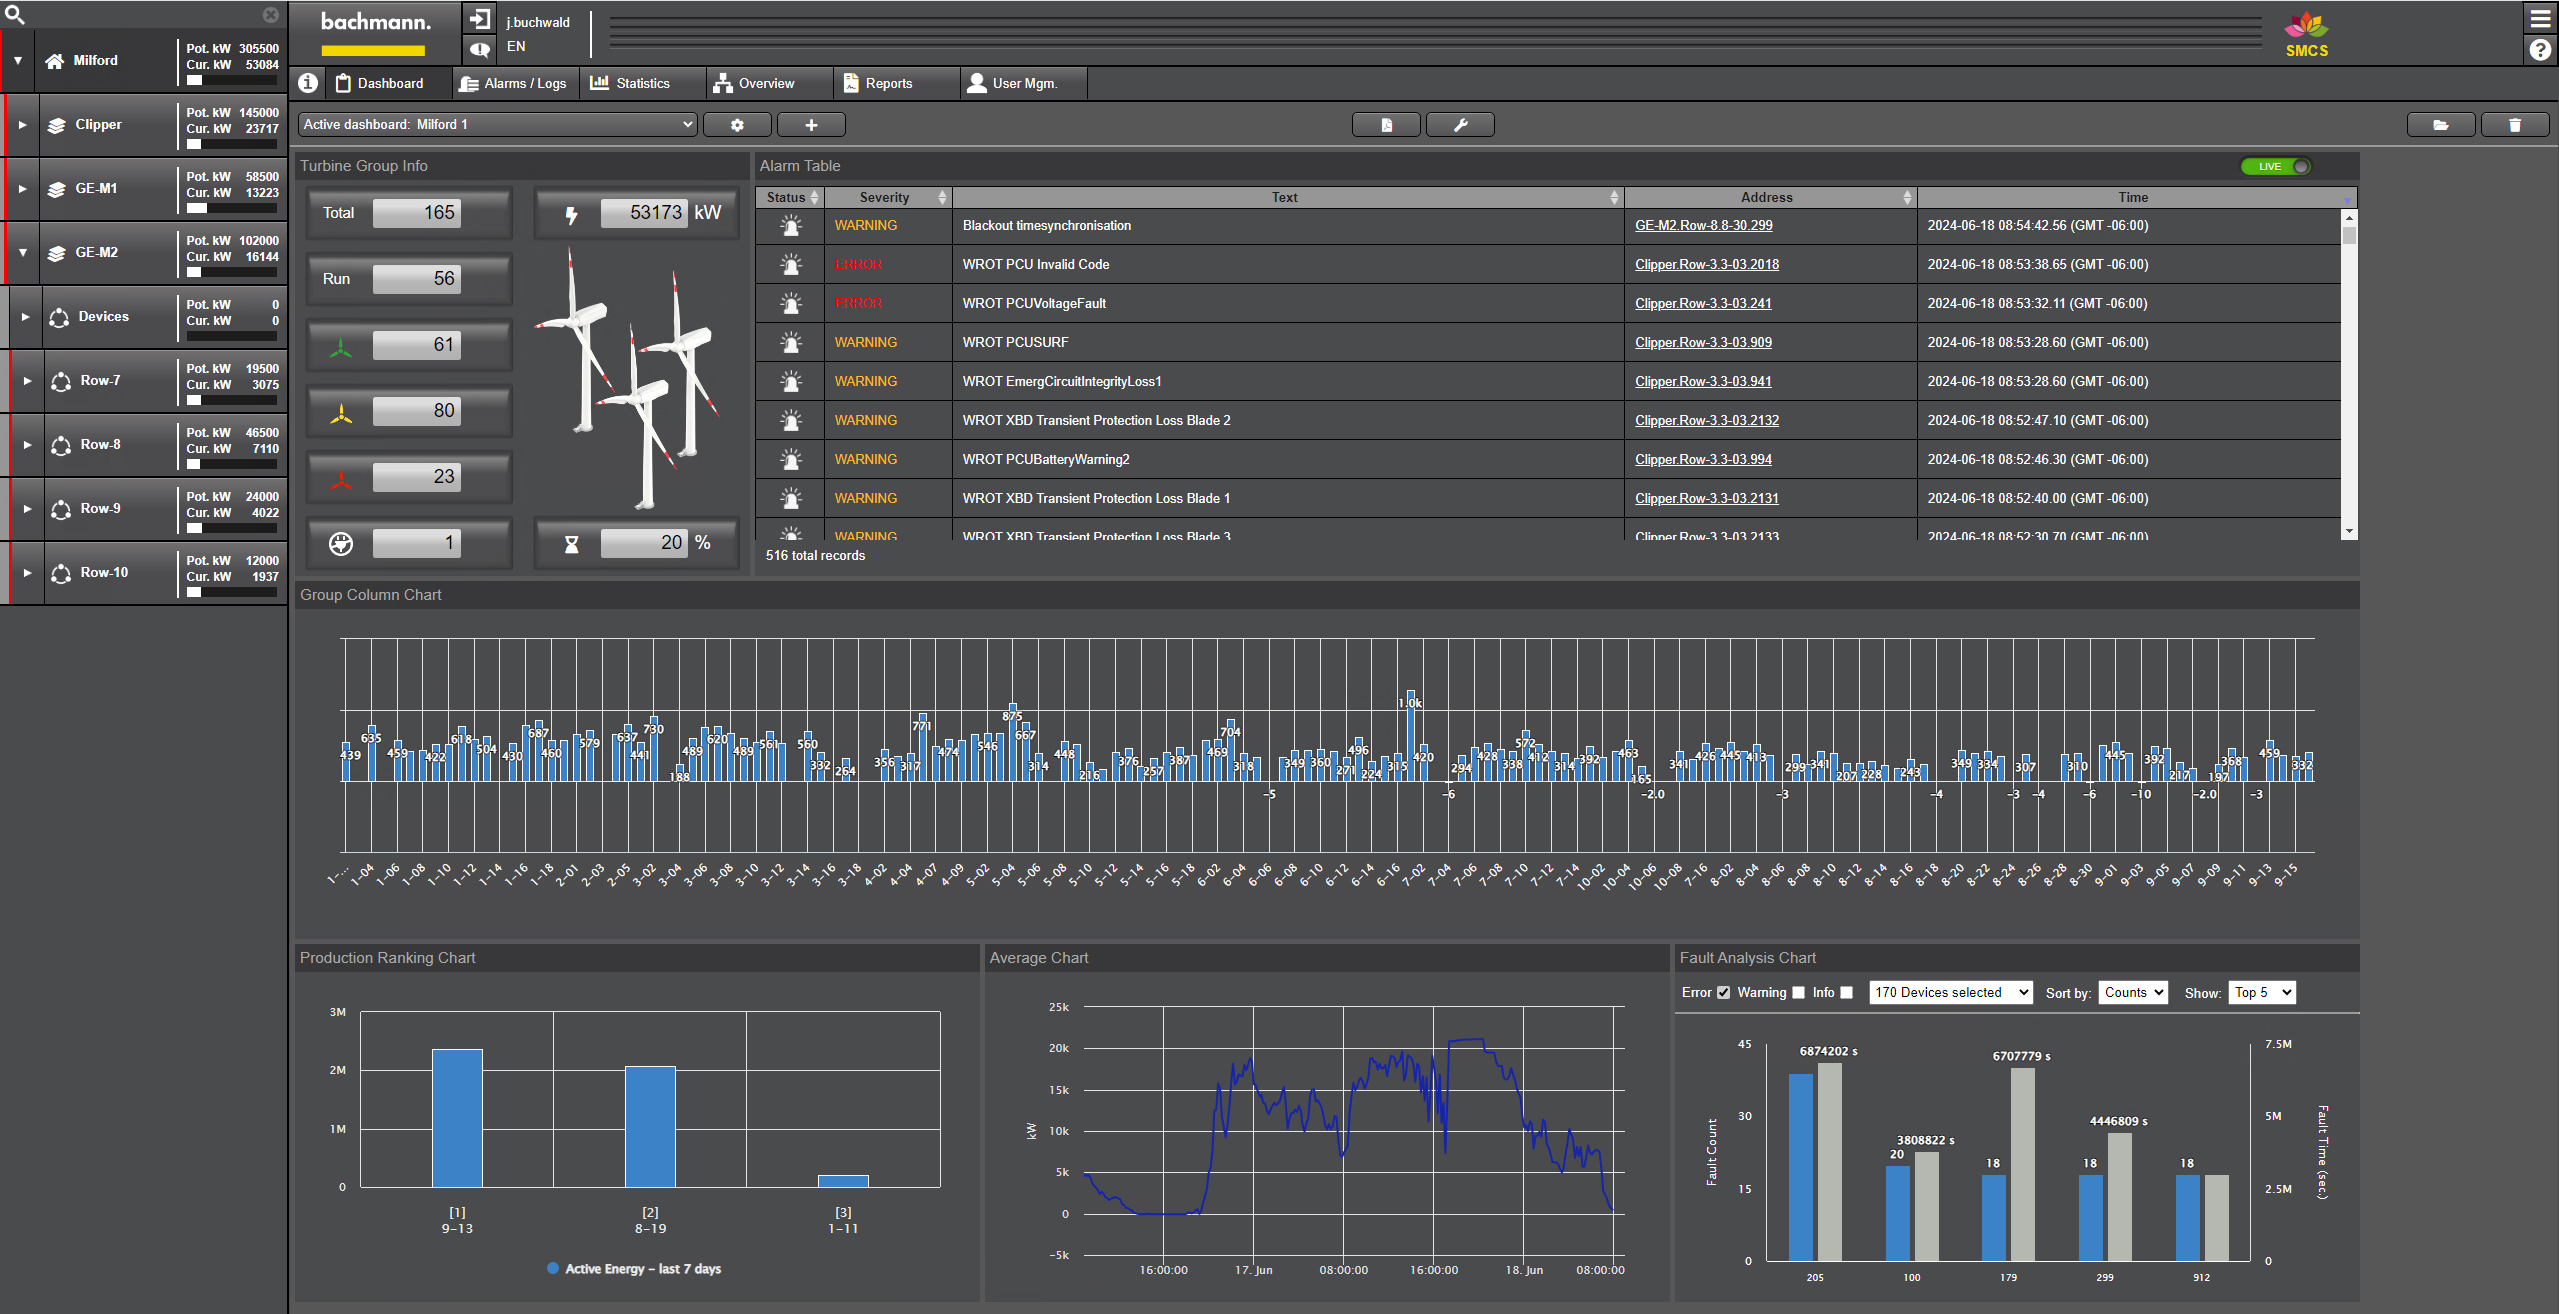Open dashboard settings gear button
2559x1314 pixels.
(x=737, y=125)
